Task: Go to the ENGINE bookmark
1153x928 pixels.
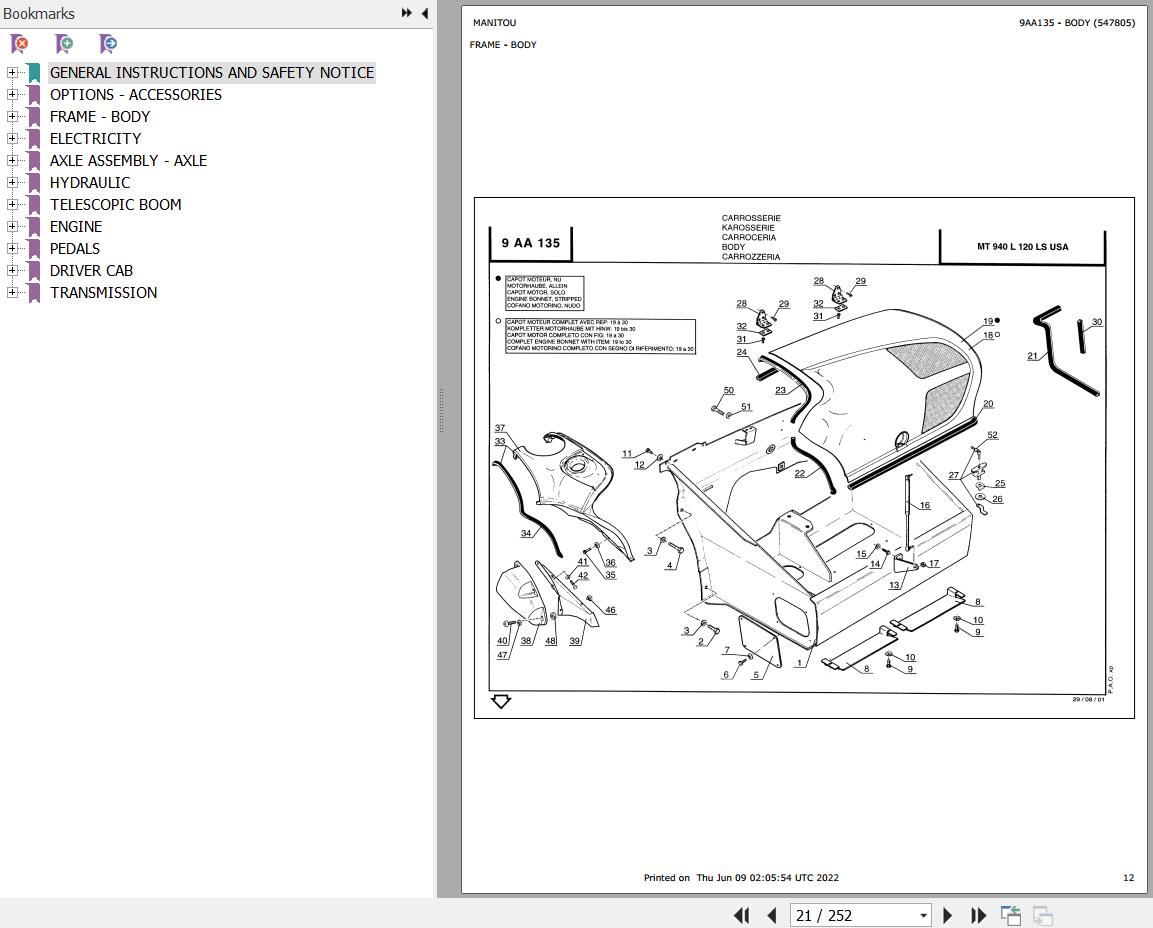Action: click(x=76, y=226)
